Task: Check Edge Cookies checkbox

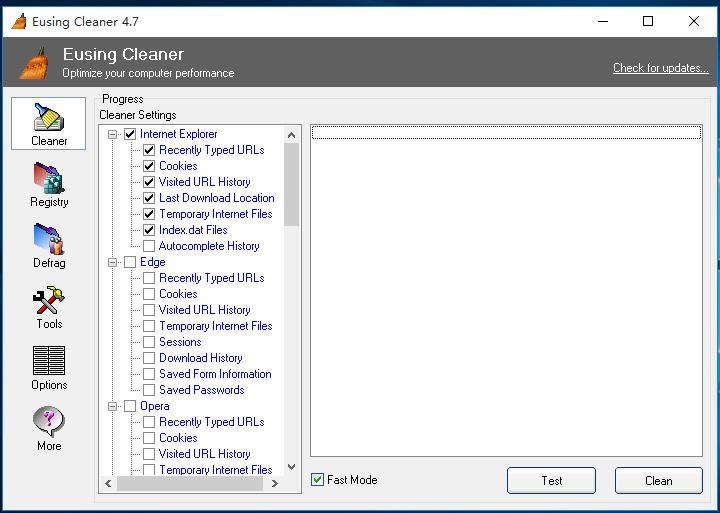Action: [x=149, y=294]
